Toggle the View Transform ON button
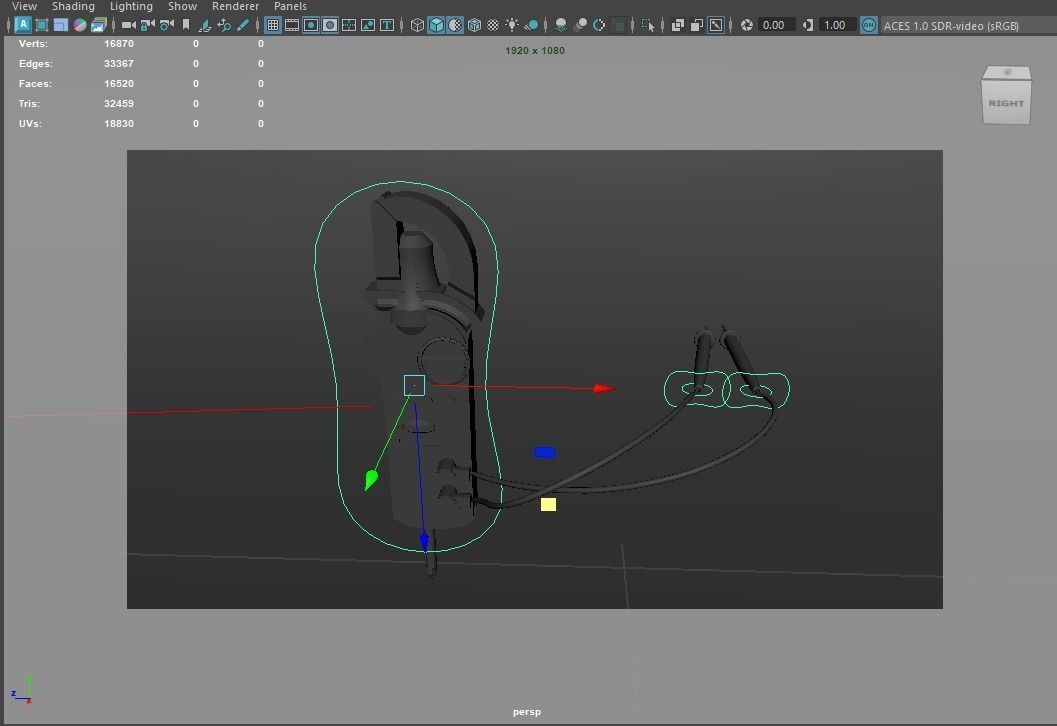1057x726 pixels. coord(869,25)
